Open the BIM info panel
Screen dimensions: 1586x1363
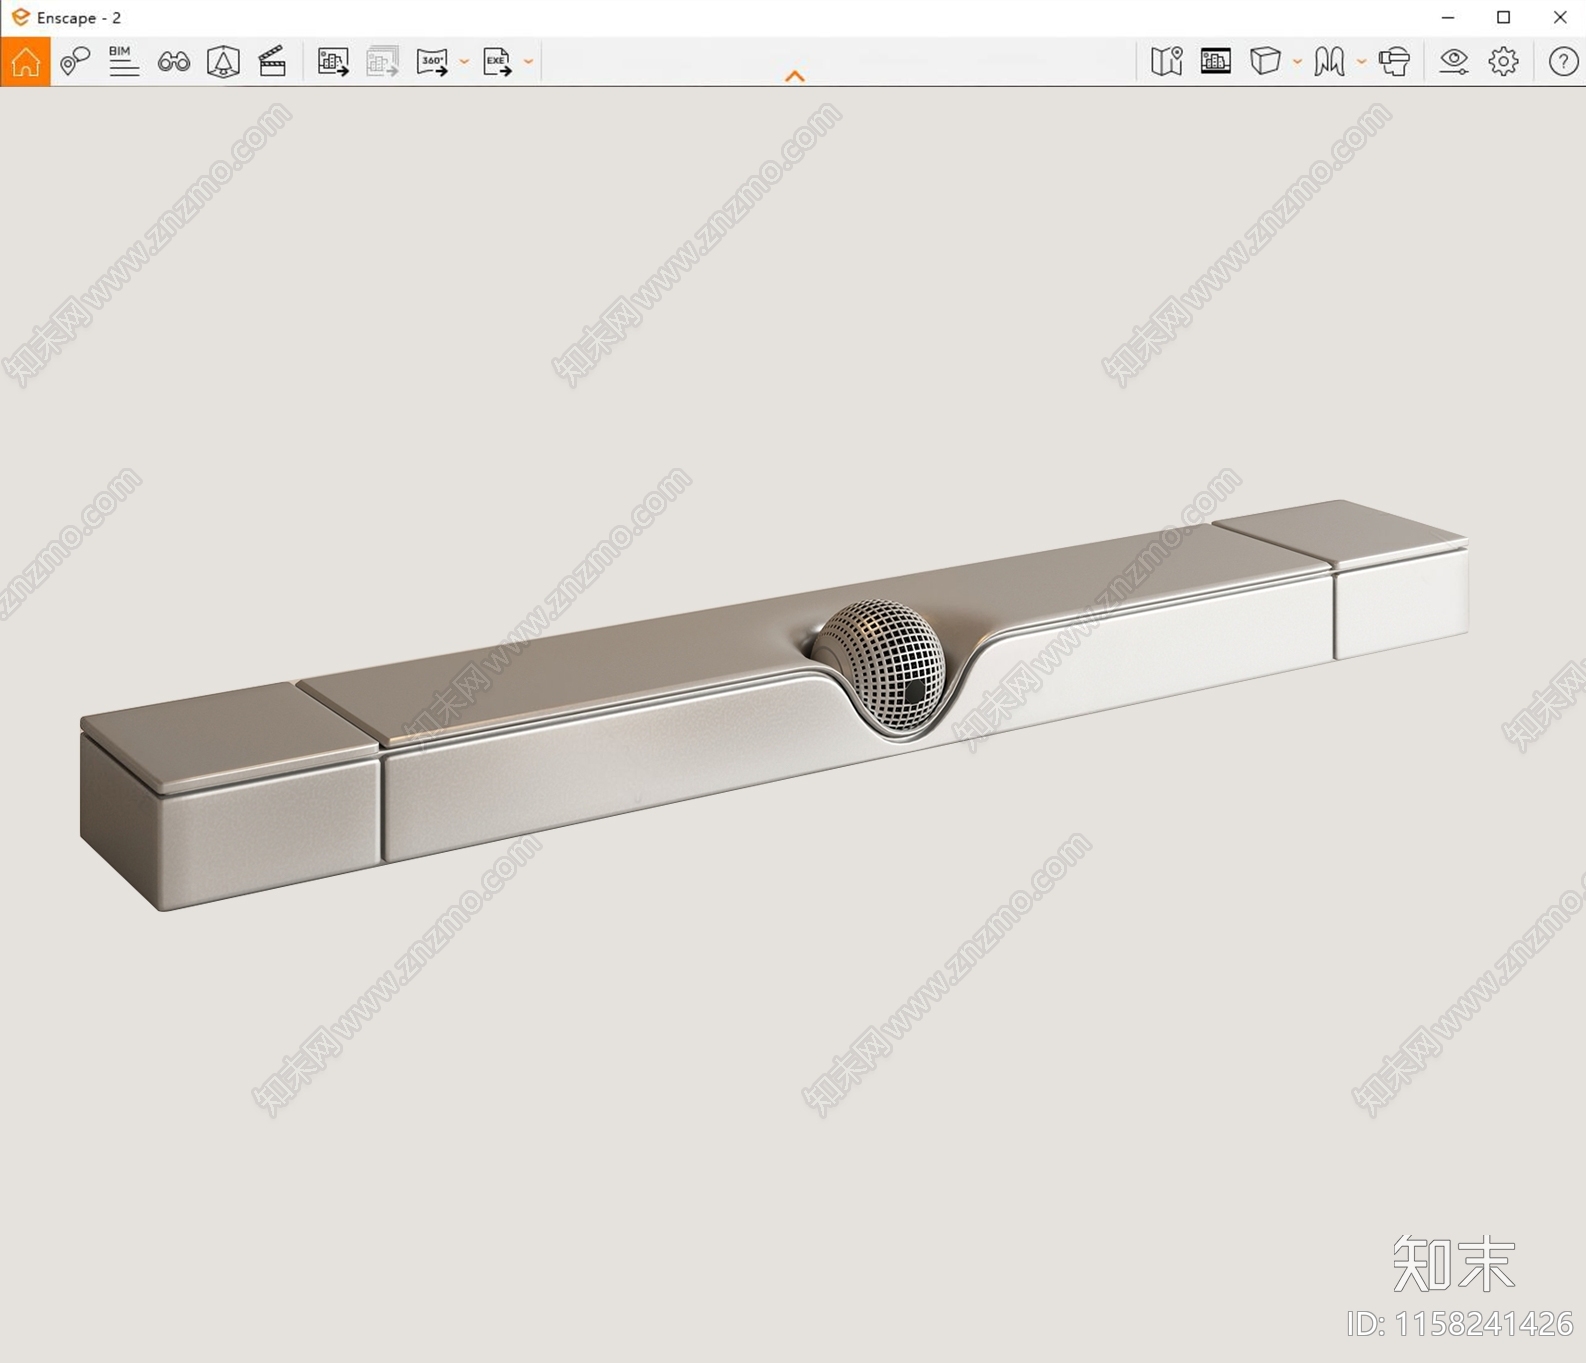(123, 62)
